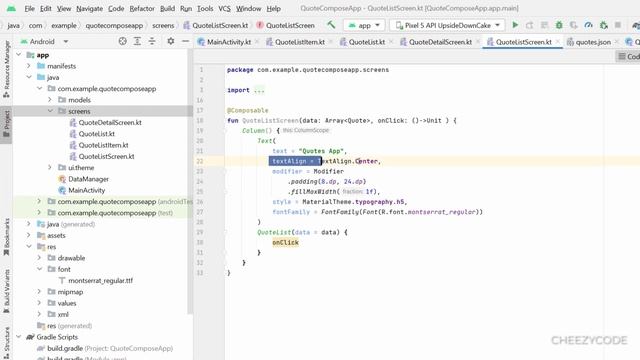
Task: Expand the manifests folder
Action: coord(29,66)
